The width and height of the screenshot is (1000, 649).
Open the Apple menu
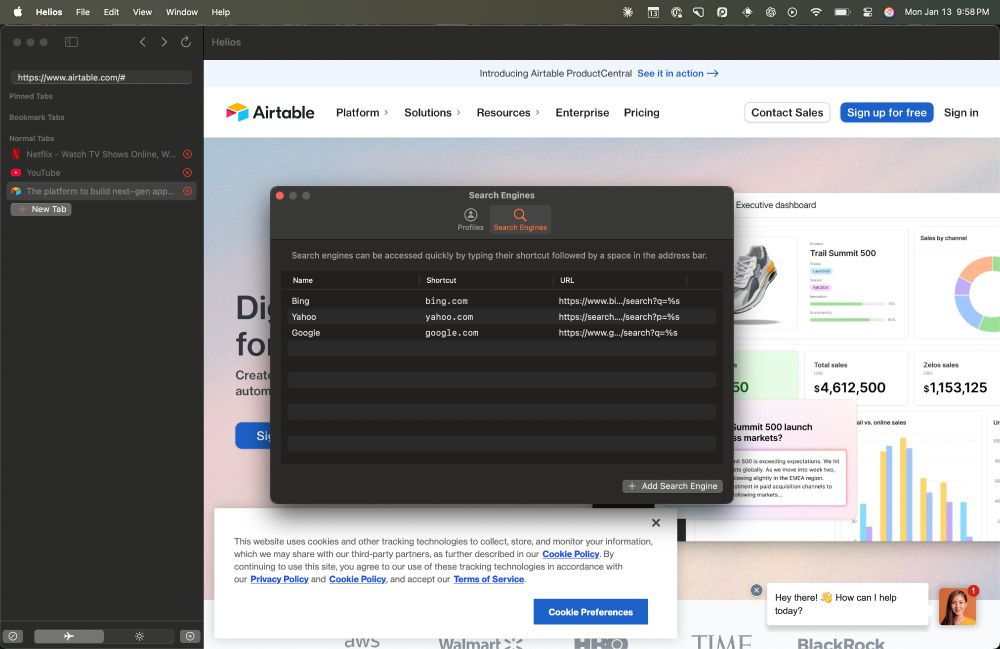(x=17, y=11)
